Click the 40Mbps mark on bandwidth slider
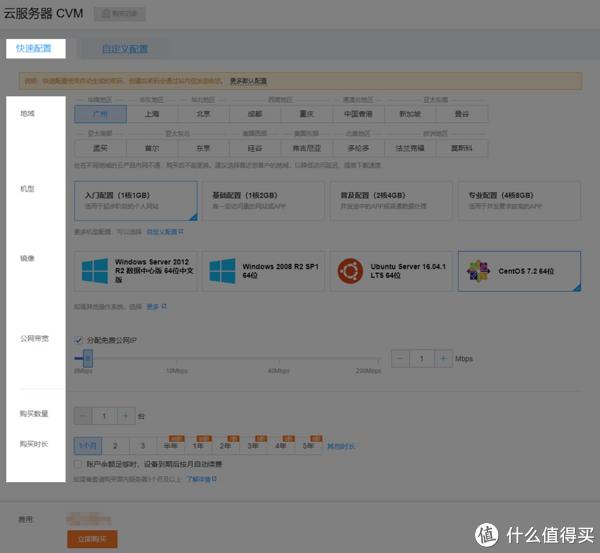 [279, 371]
